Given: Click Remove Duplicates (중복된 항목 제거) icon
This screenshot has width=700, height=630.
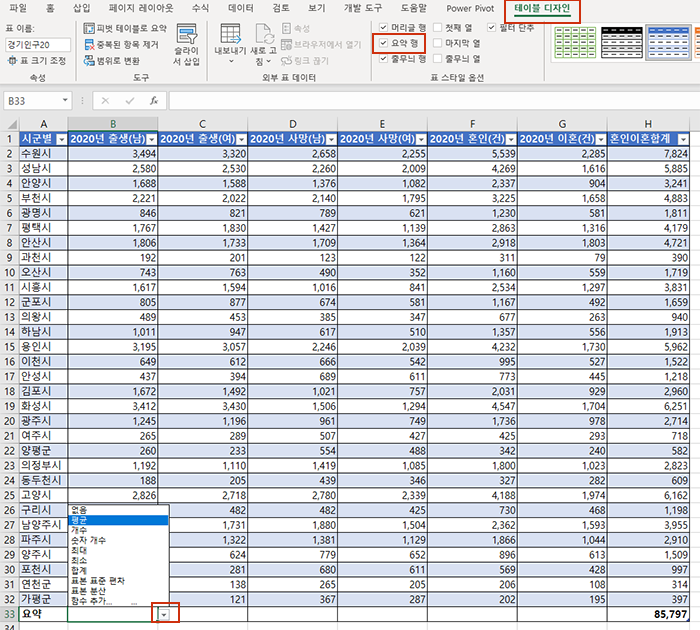Looking at the screenshot, I should [89, 45].
